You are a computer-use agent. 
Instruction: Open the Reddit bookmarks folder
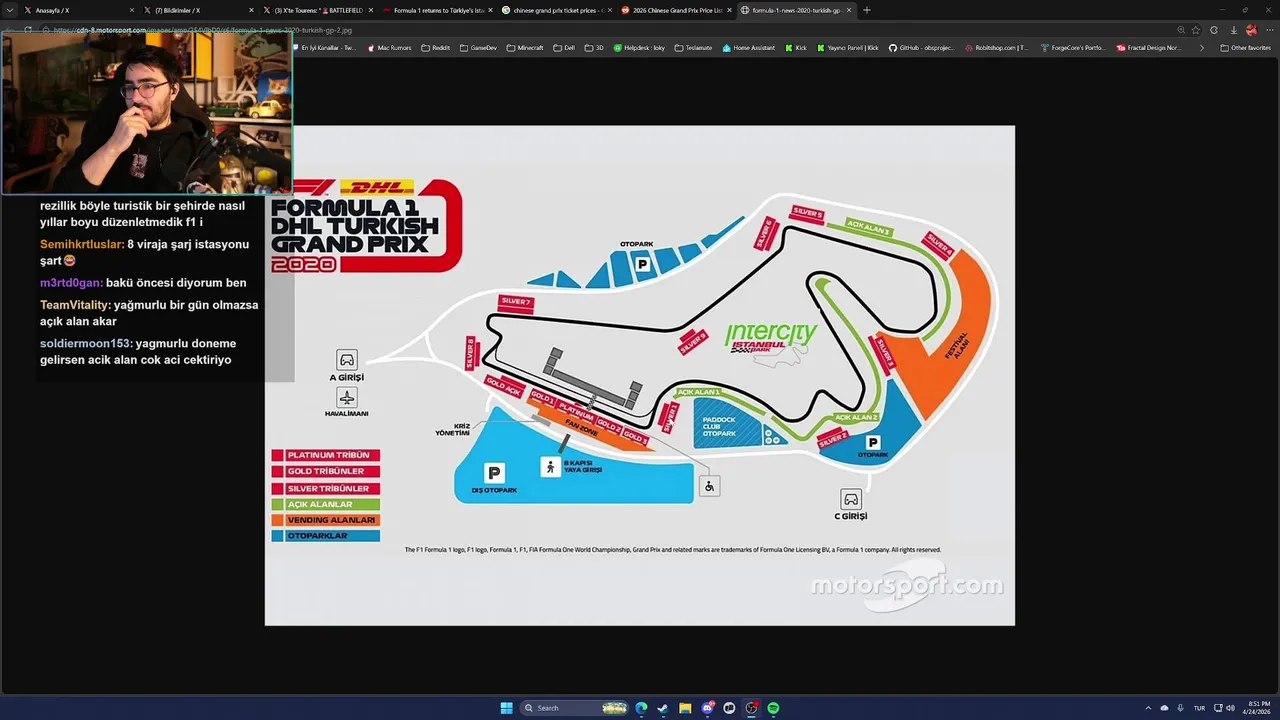pos(436,48)
